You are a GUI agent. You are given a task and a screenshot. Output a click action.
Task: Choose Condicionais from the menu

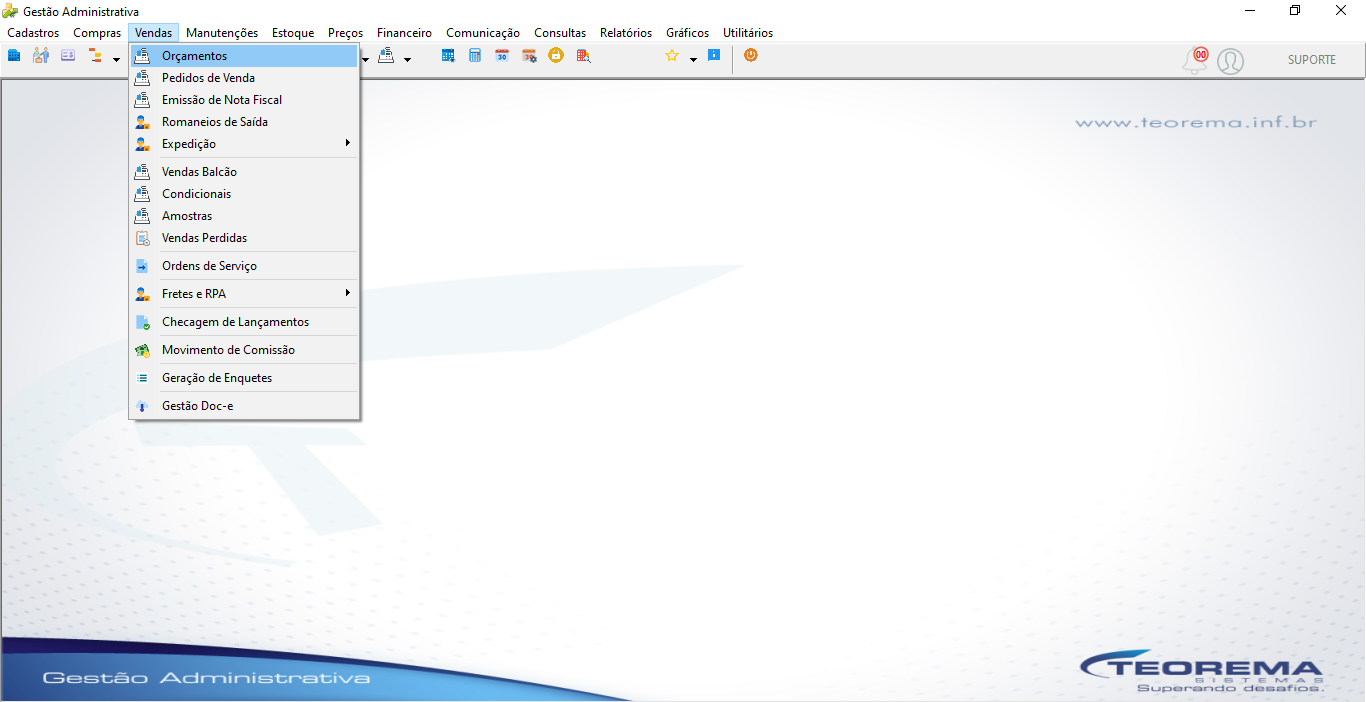tap(244, 194)
